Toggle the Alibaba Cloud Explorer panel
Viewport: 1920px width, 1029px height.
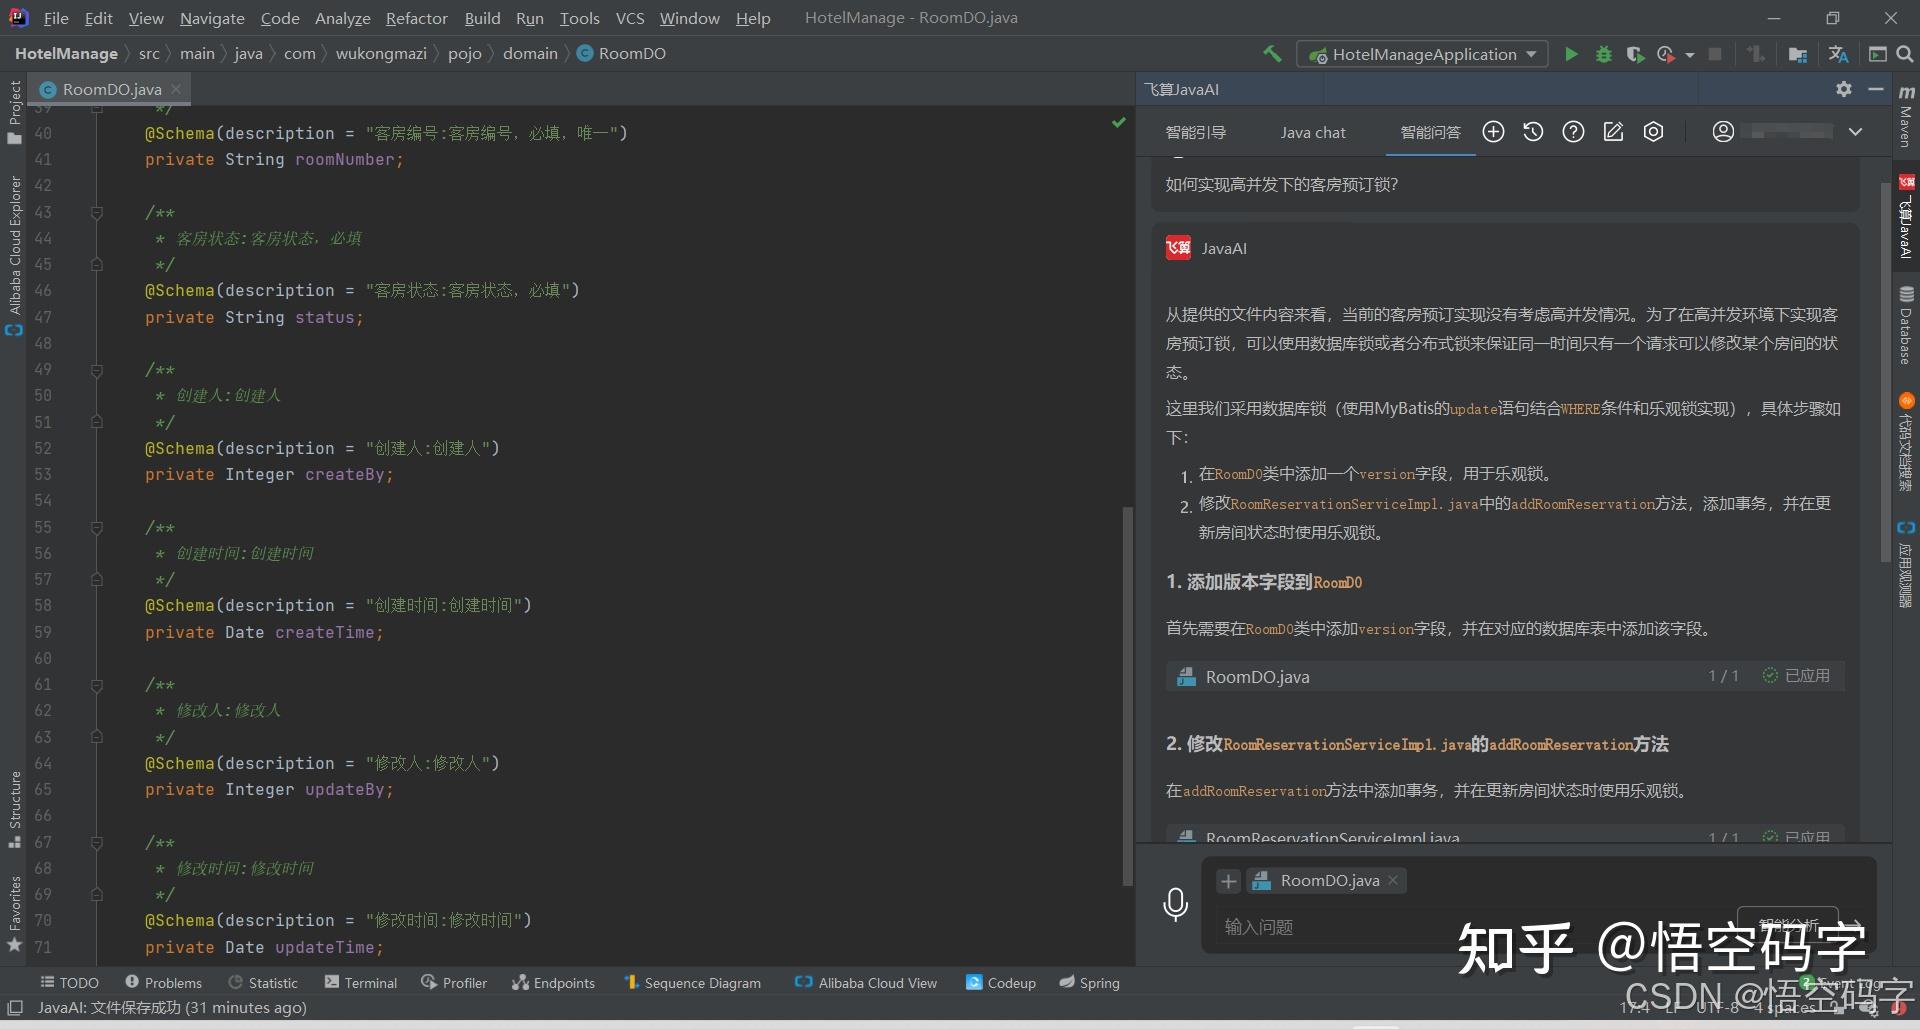[14, 255]
